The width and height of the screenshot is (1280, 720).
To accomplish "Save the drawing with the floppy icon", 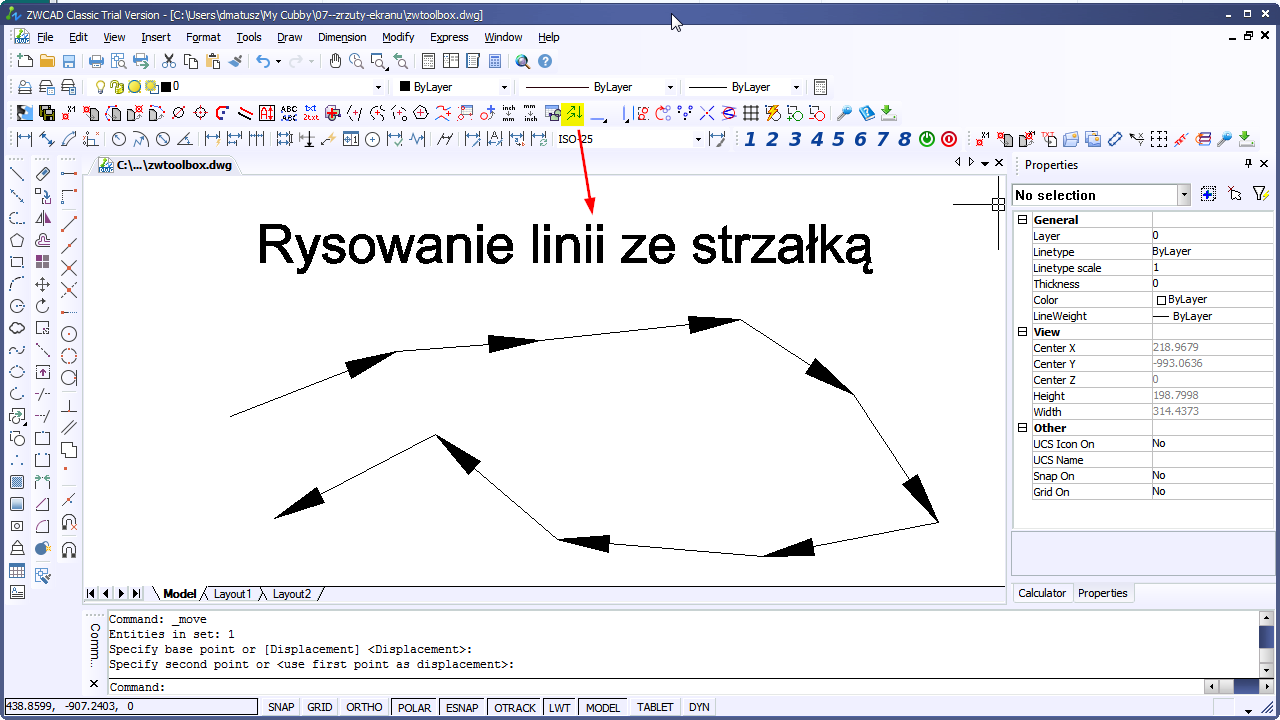I will tap(69, 61).
